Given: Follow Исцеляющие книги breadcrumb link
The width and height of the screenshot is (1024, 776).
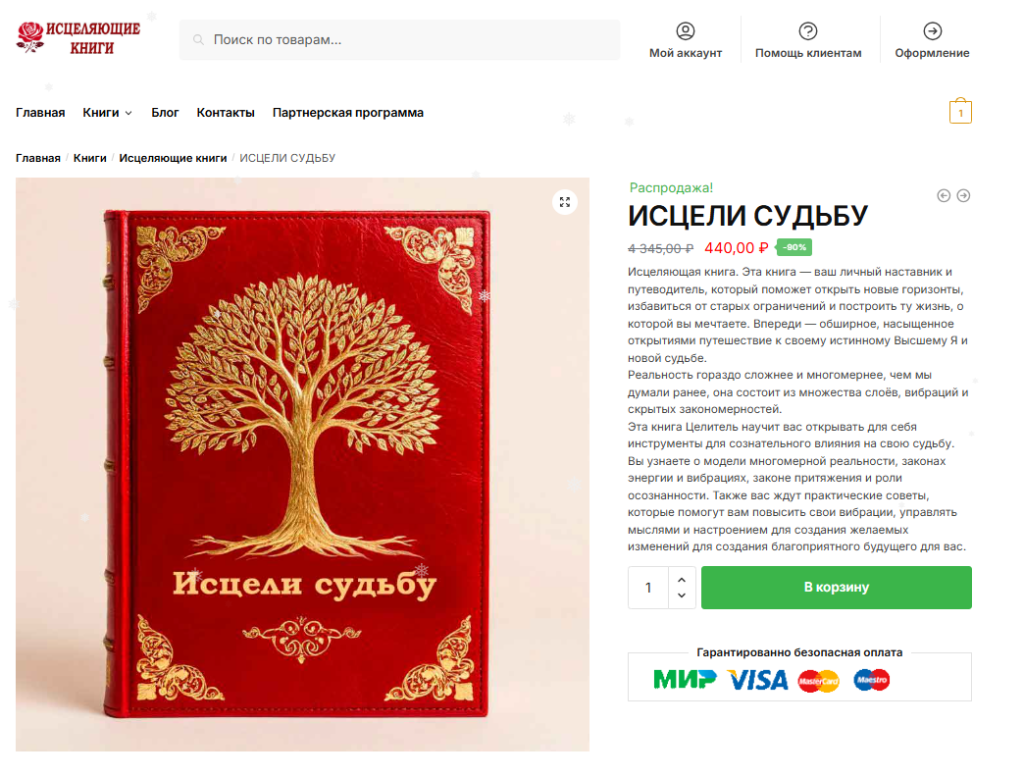Looking at the screenshot, I should 172,158.
